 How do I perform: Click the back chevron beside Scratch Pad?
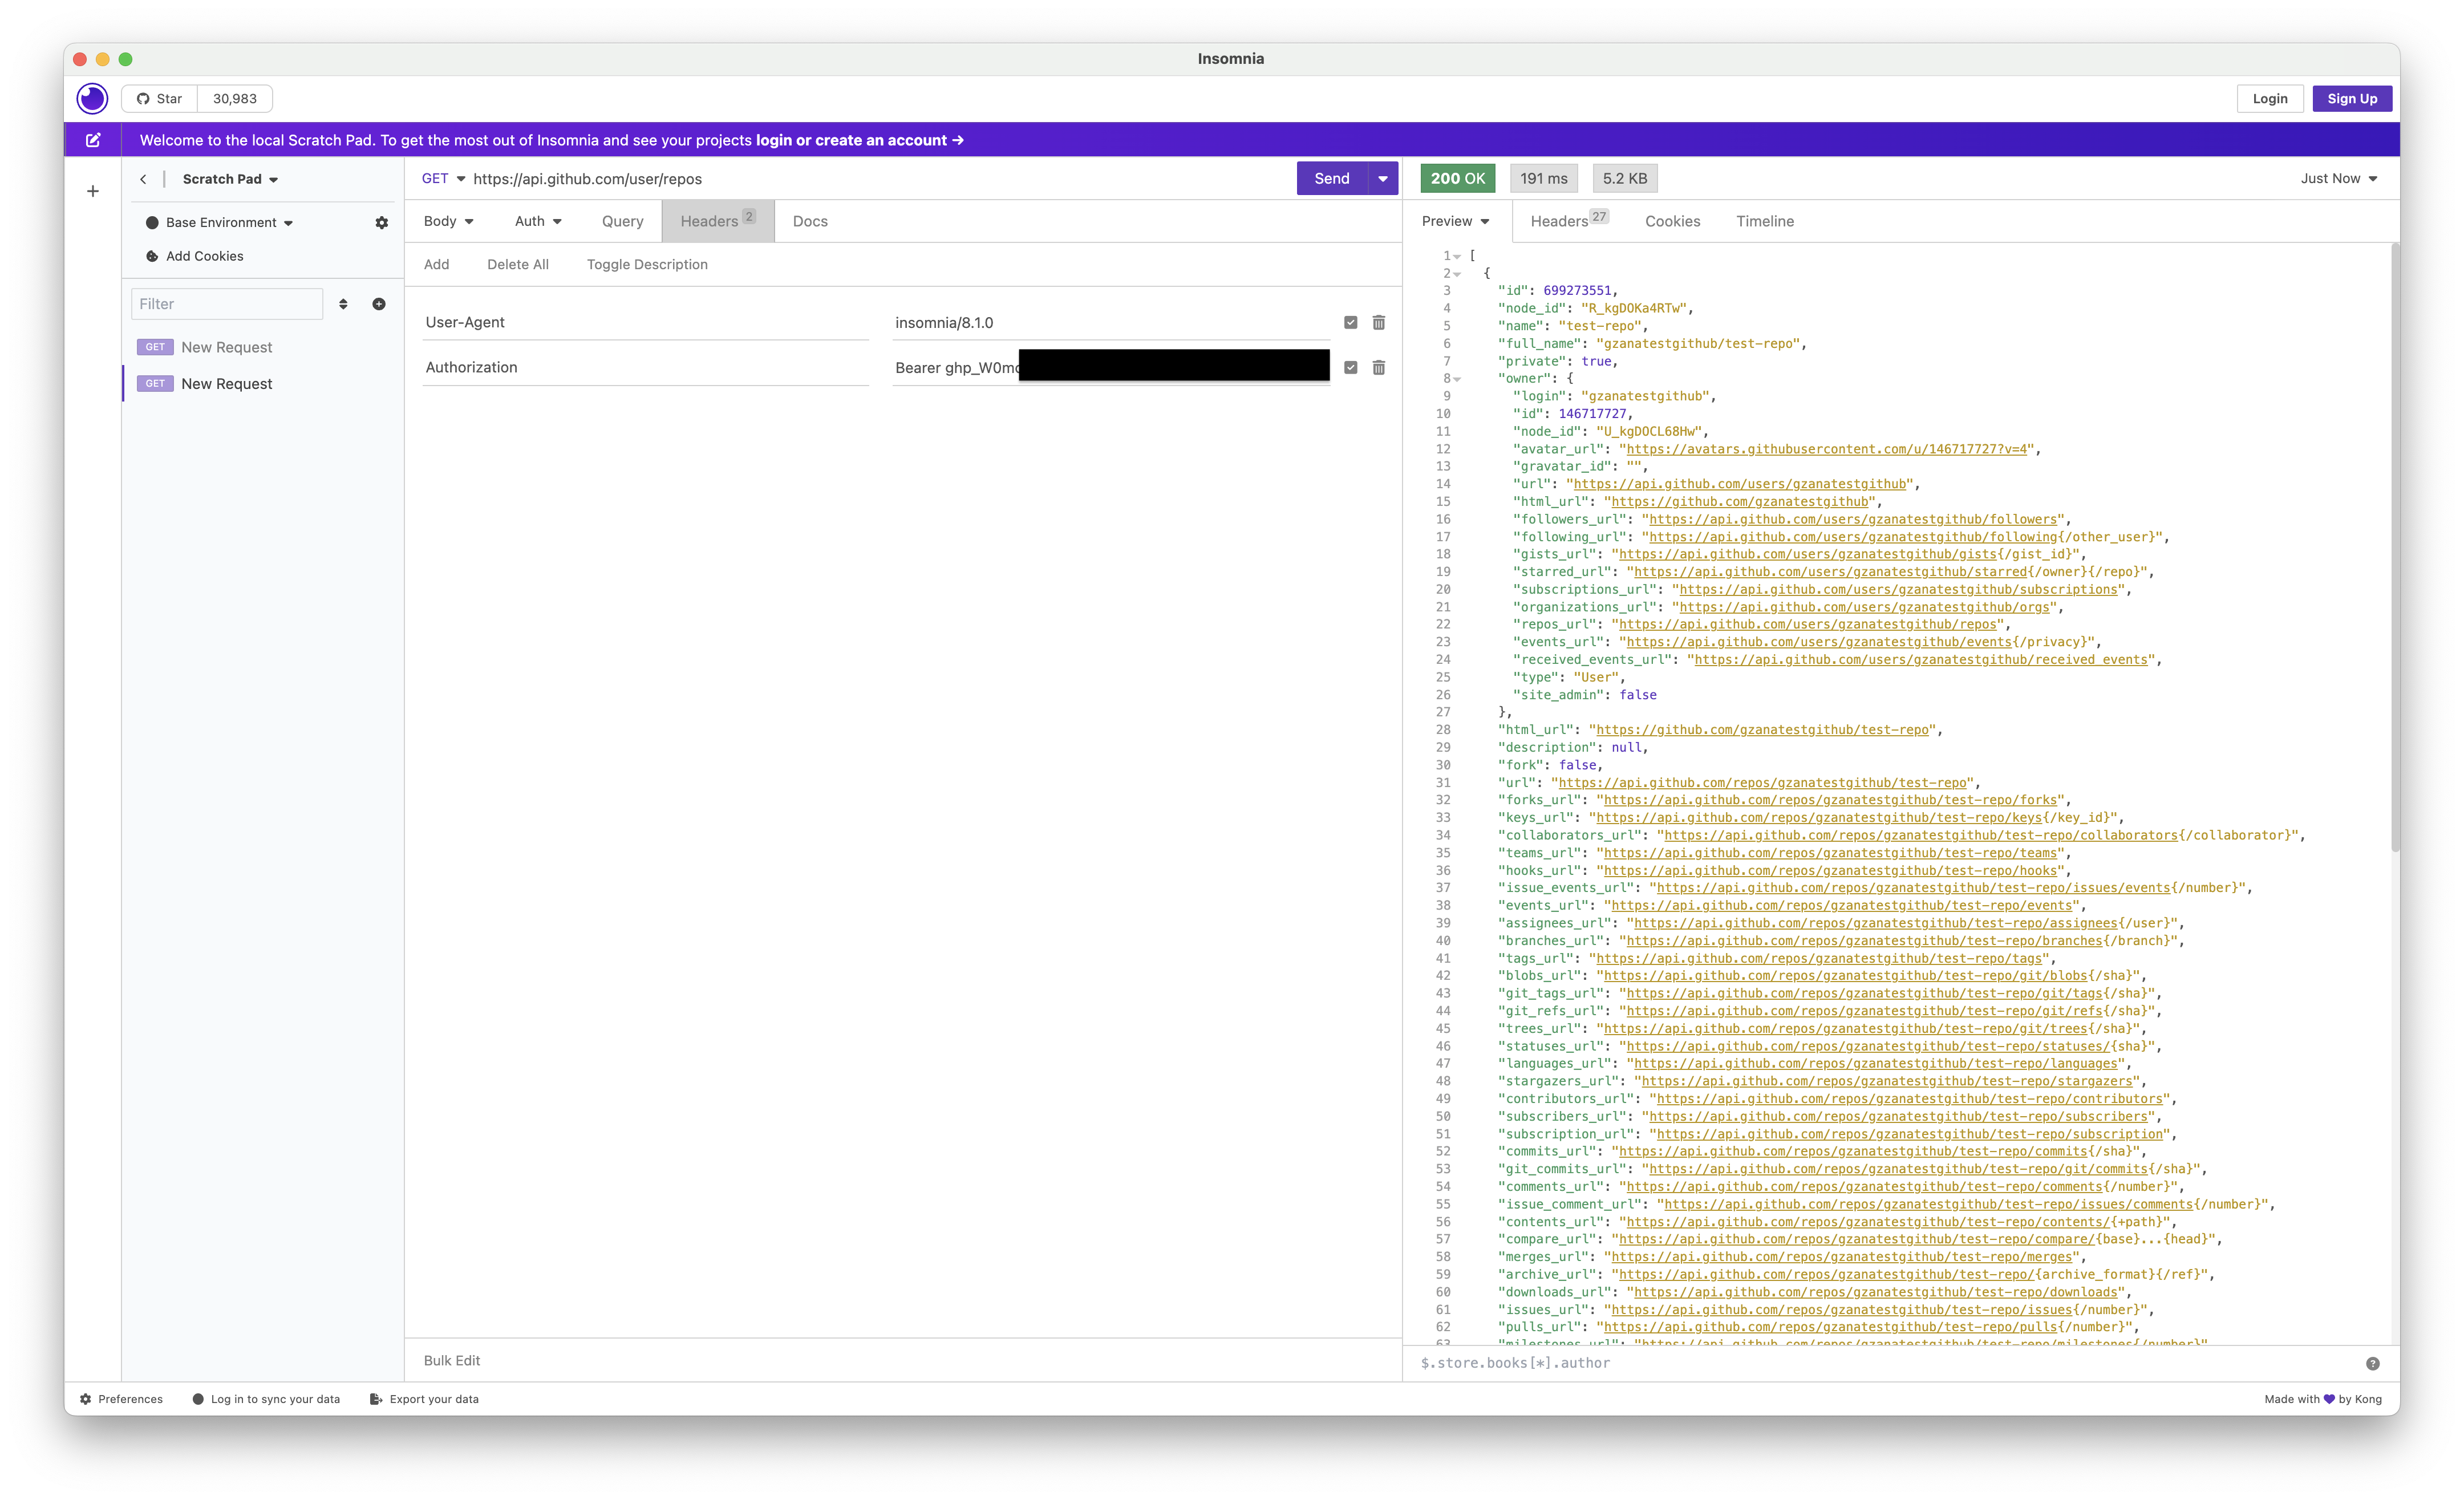(x=143, y=179)
